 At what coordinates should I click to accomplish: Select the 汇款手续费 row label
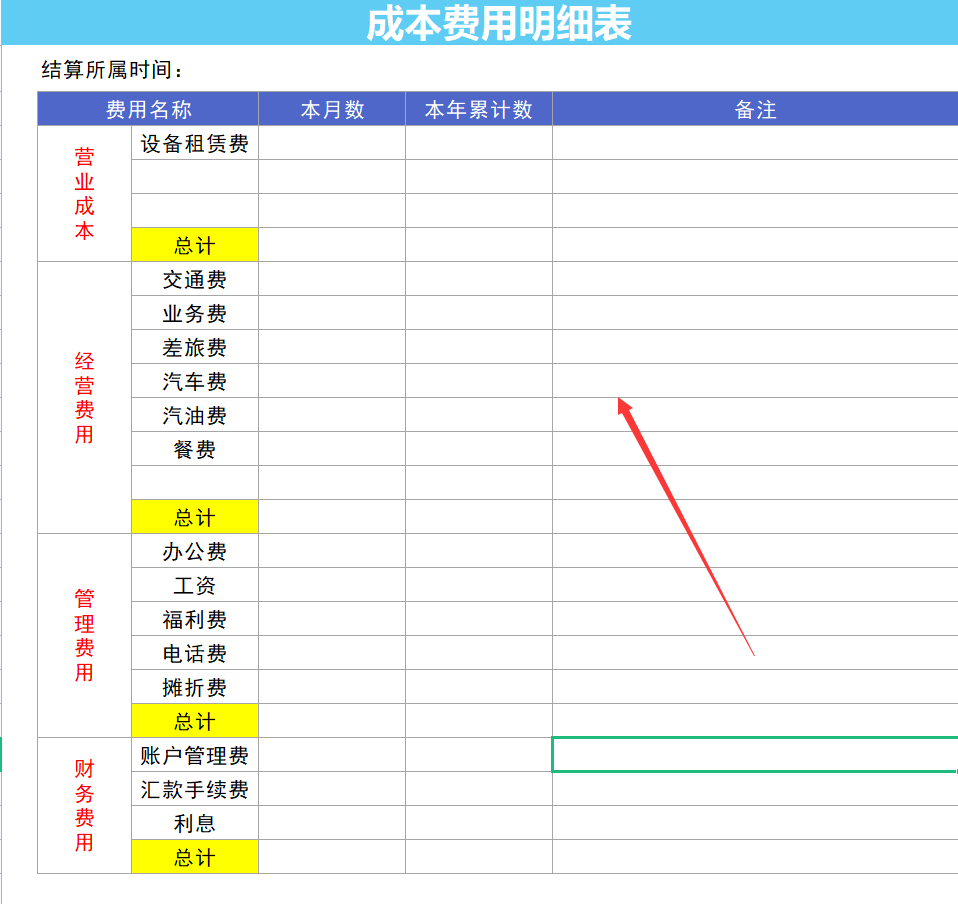coord(194,789)
